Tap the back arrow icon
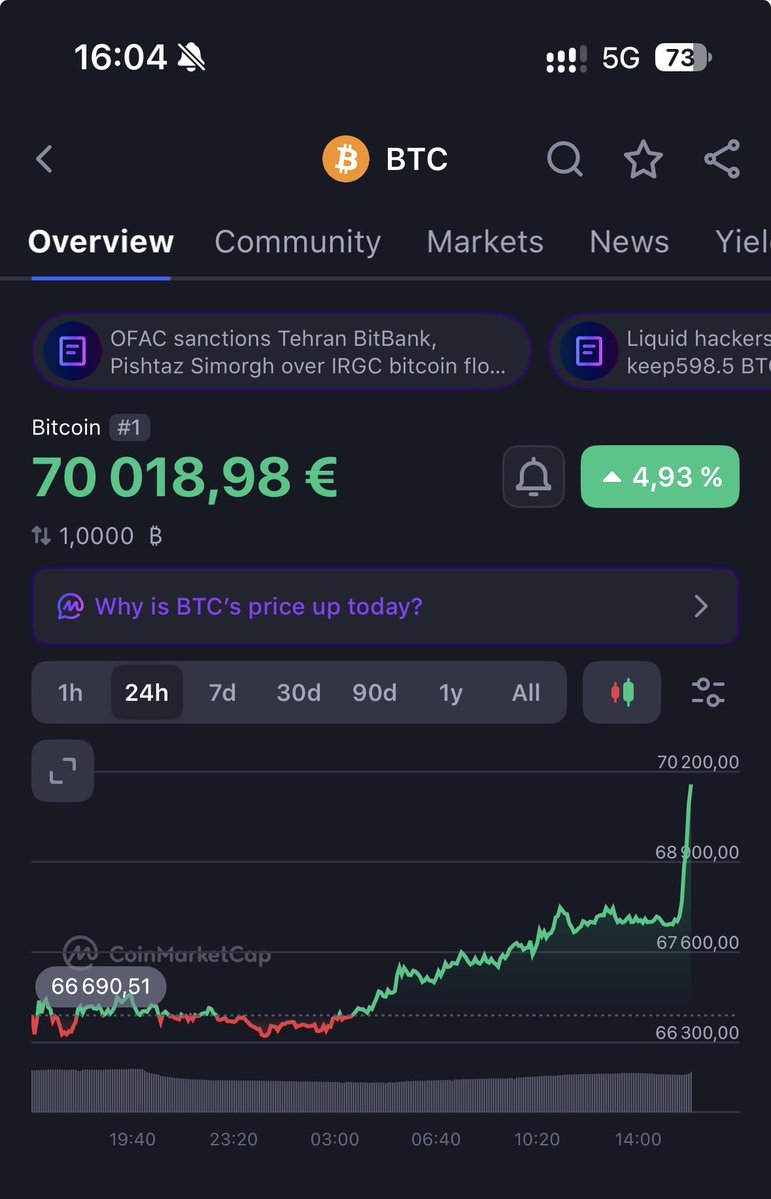 pyautogui.click(x=44, y=159)
